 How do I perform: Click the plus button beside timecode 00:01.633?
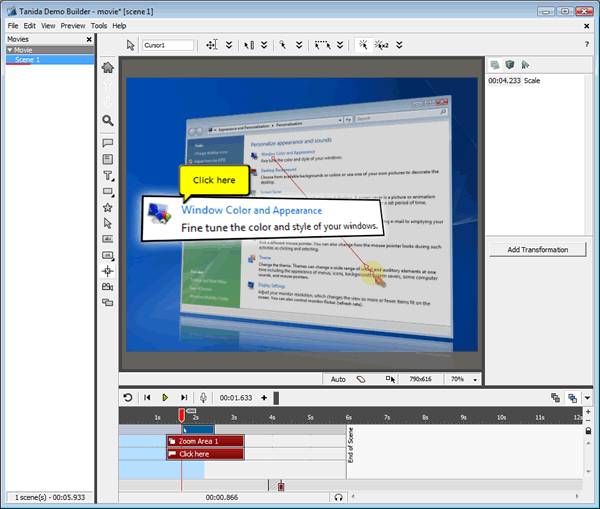click(264, 398)
